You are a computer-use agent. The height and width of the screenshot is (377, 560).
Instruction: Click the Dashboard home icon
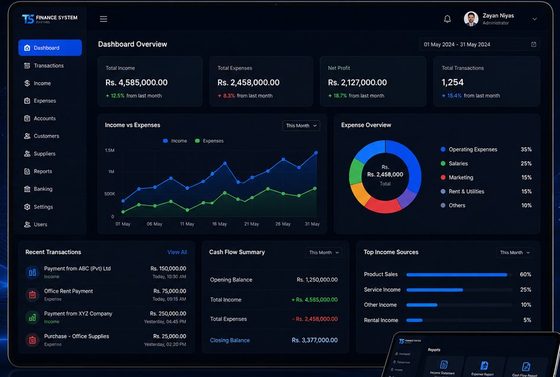(x=27, y=48)
